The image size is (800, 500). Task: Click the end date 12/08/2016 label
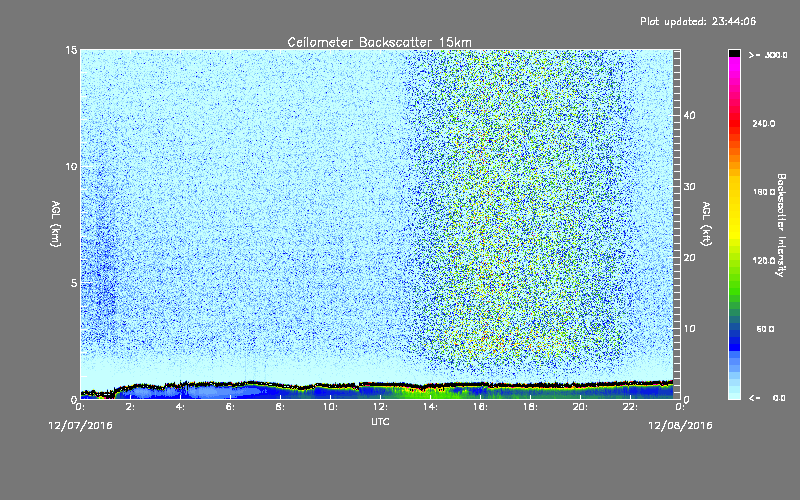point(680,426)
